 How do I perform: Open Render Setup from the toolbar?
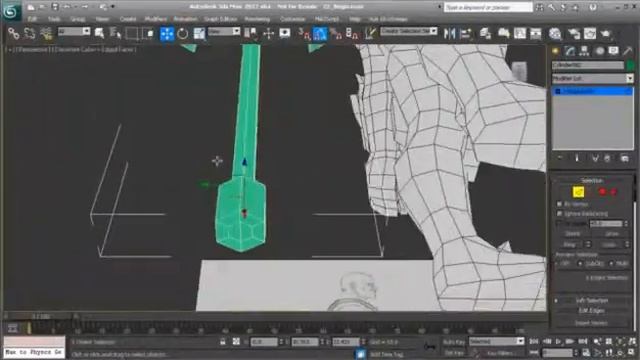pyautogui.click(x=573, y=33)
